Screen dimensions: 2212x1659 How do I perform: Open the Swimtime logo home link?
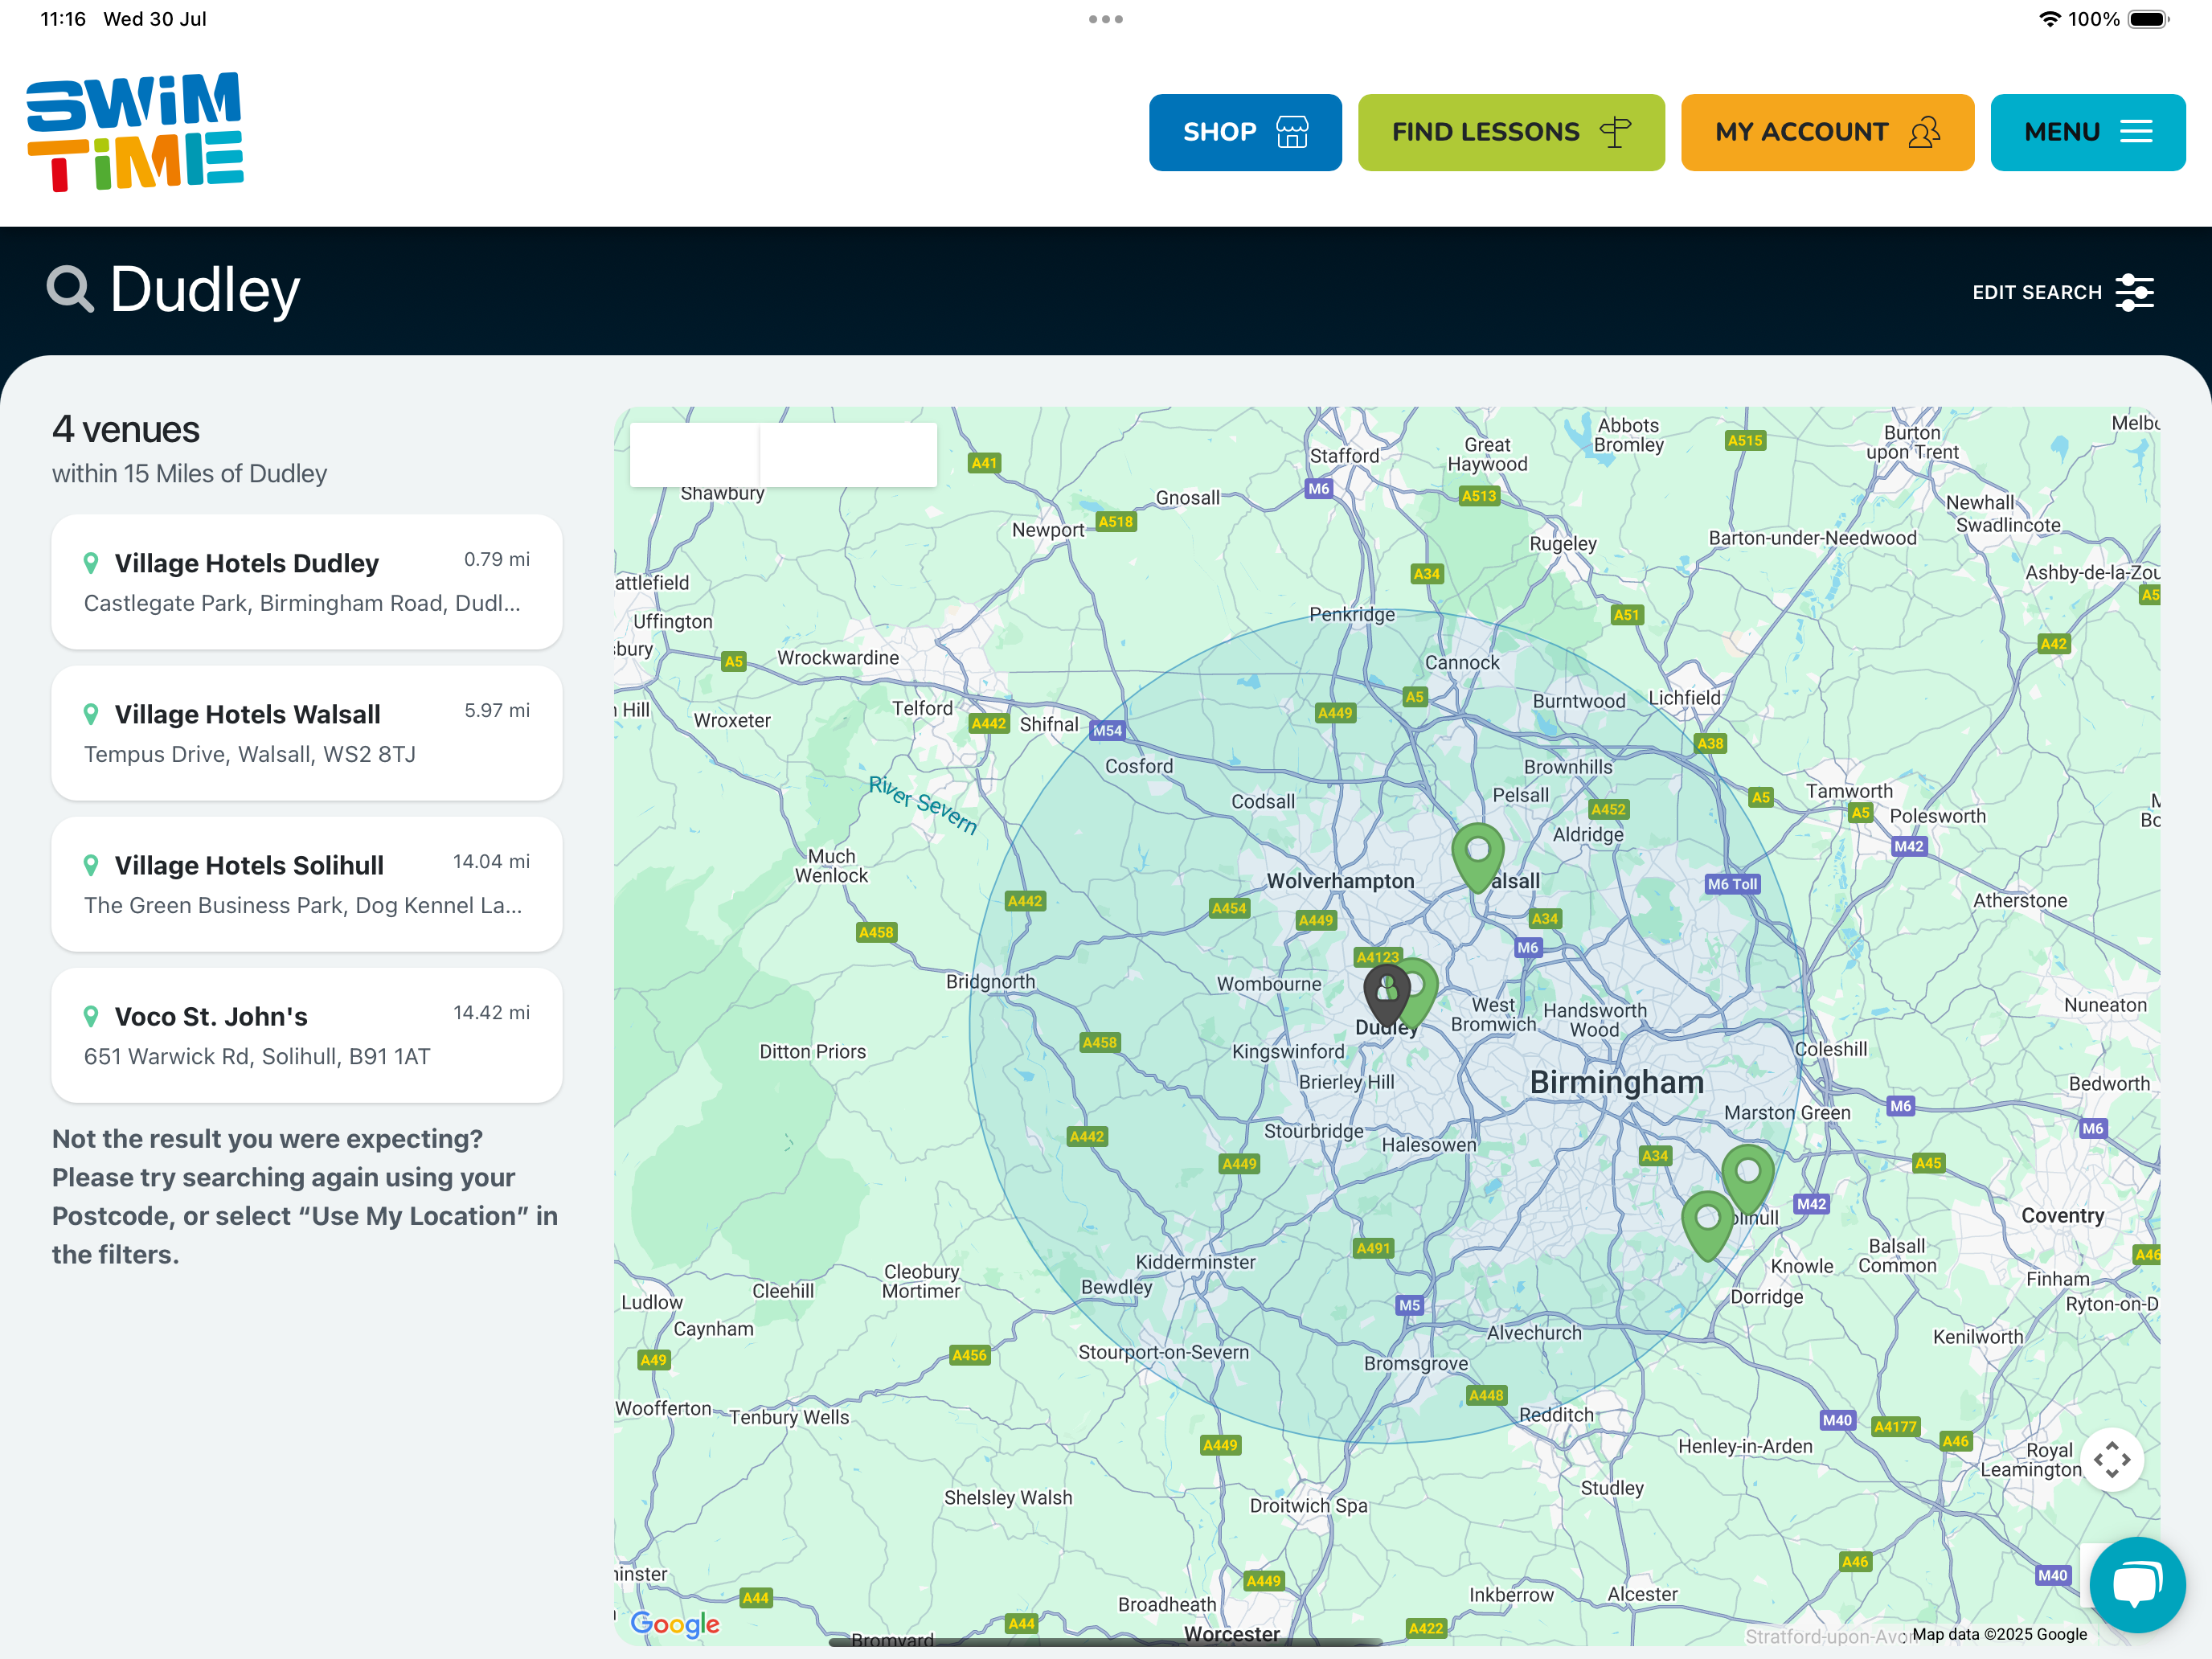[x=135, y=131]
